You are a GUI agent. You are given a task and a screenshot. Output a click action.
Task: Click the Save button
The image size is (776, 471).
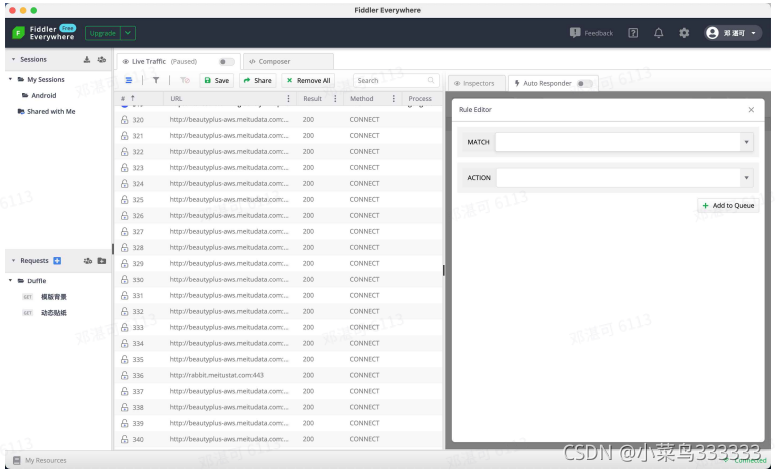pos(217,80)
